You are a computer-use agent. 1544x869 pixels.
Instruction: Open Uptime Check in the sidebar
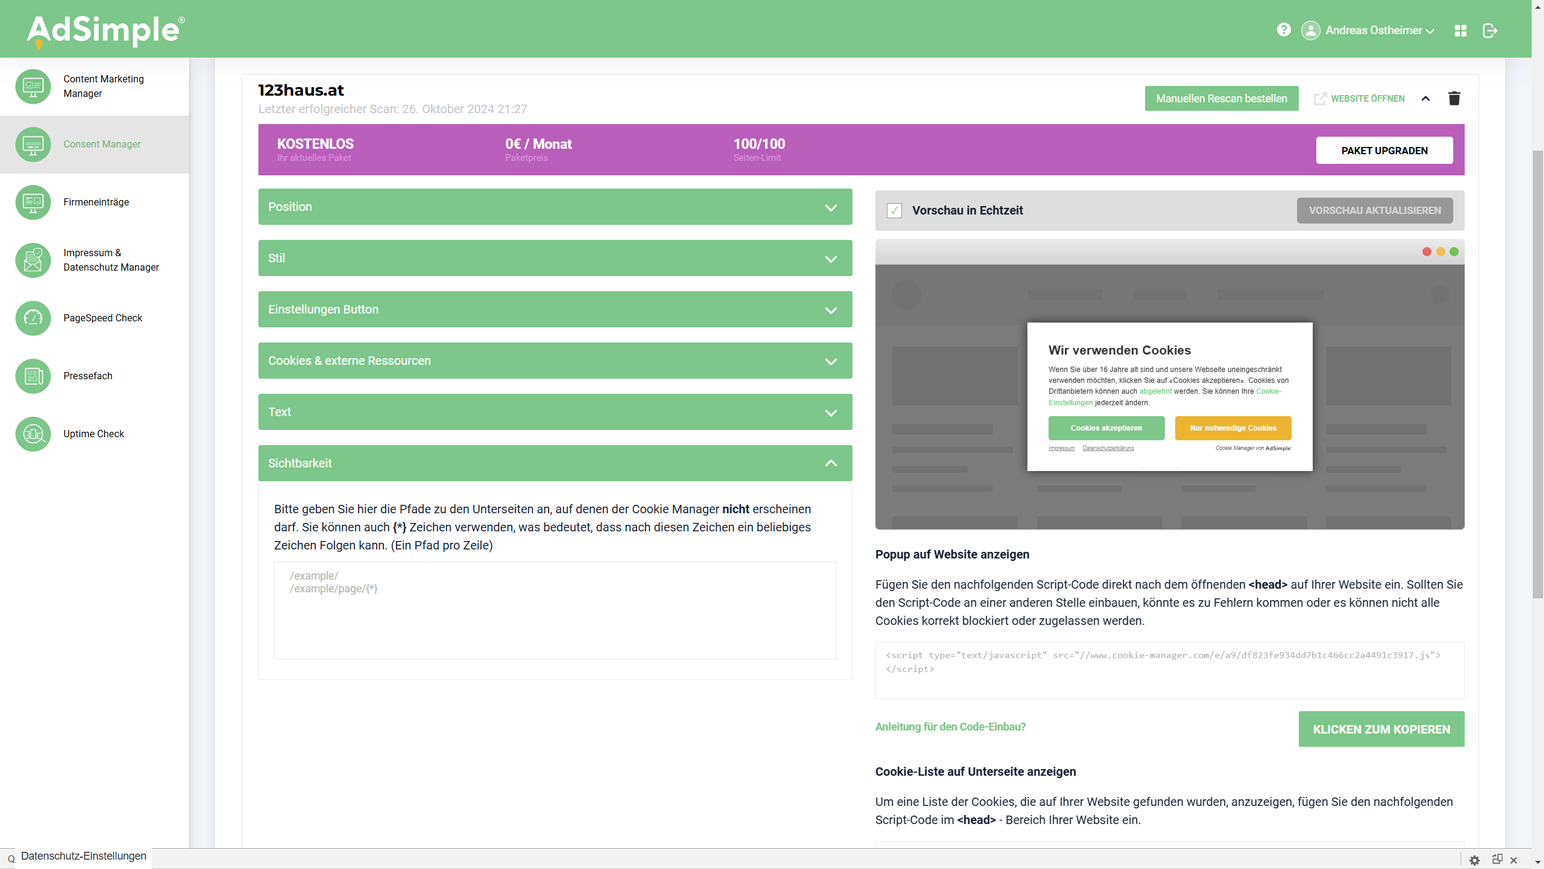(95, 434)
